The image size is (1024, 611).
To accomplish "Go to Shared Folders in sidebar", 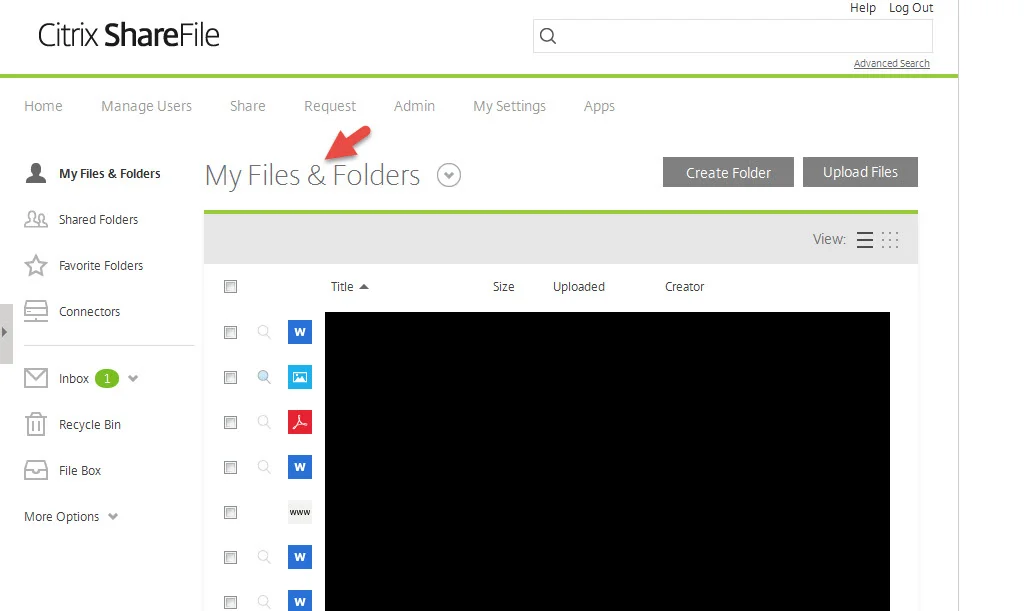I will tap(99, 219).
